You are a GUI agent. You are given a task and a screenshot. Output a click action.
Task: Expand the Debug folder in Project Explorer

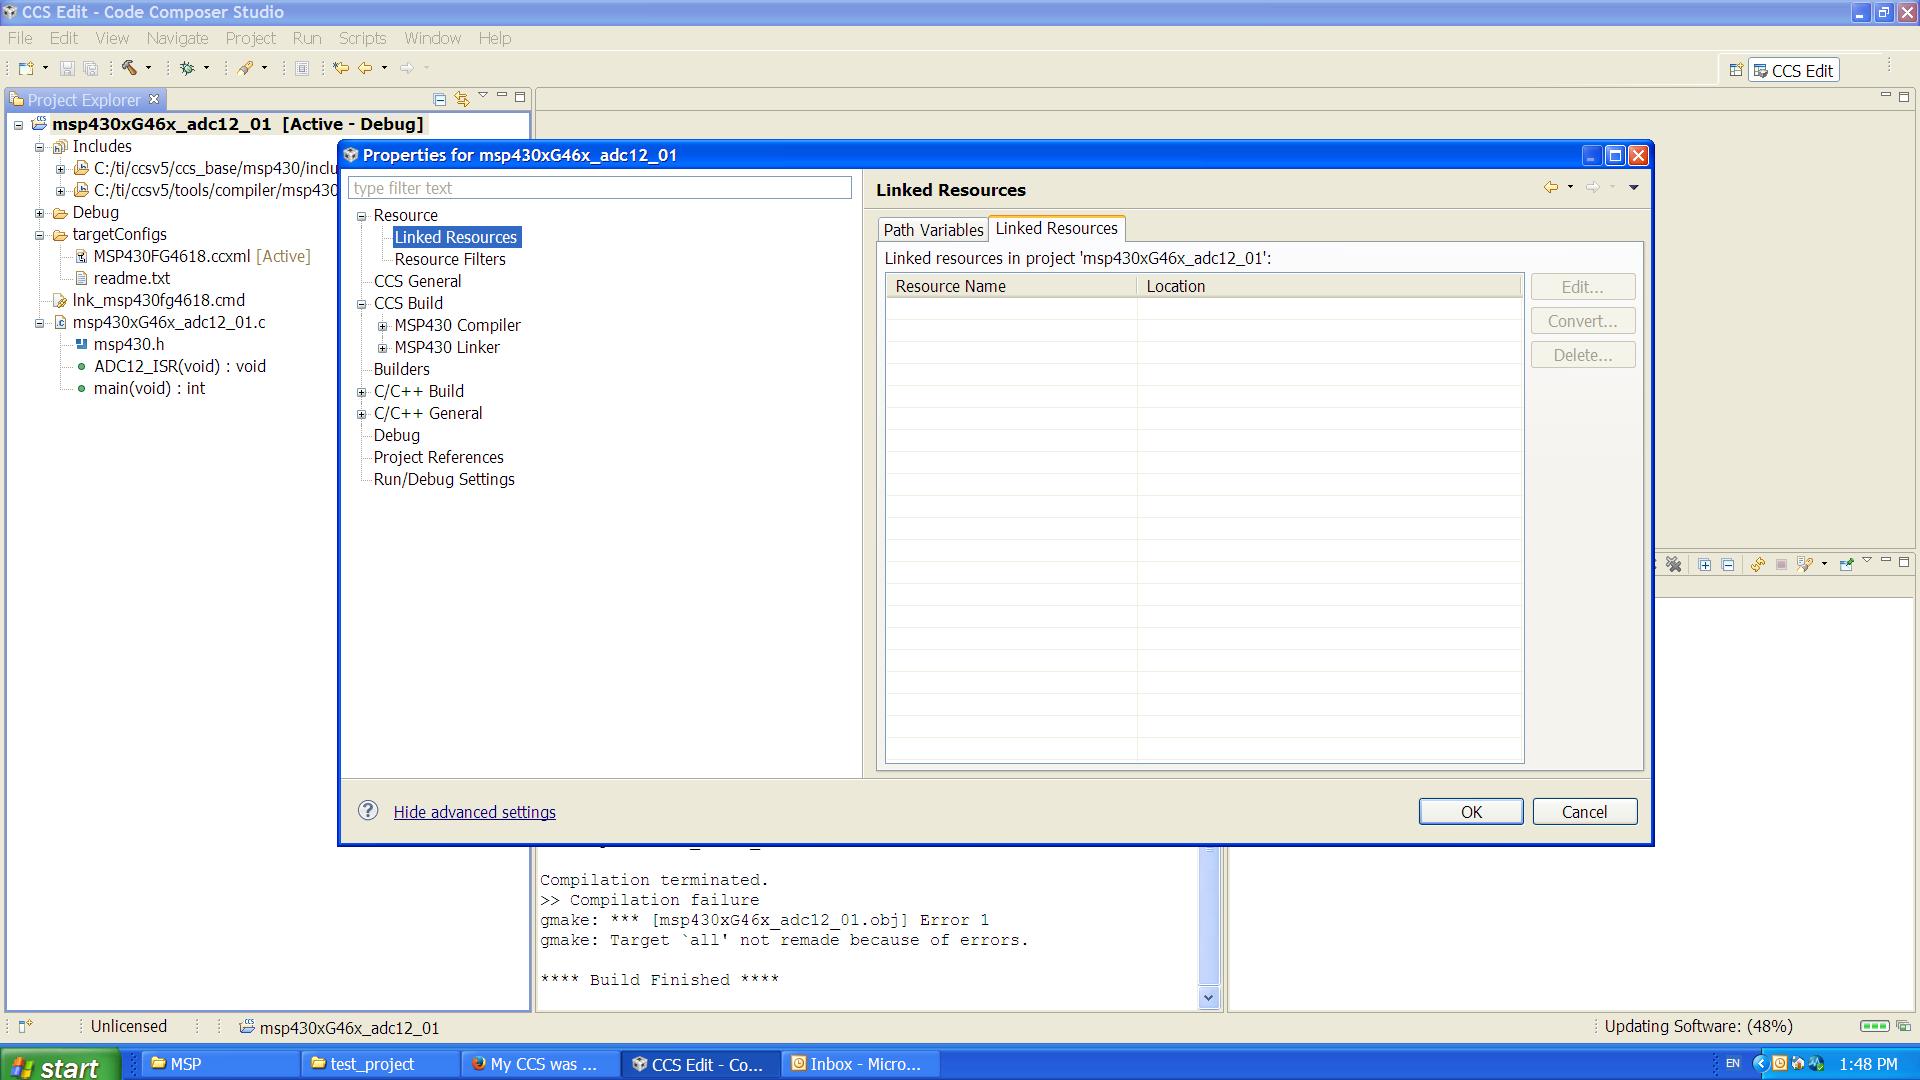[40, 213]
